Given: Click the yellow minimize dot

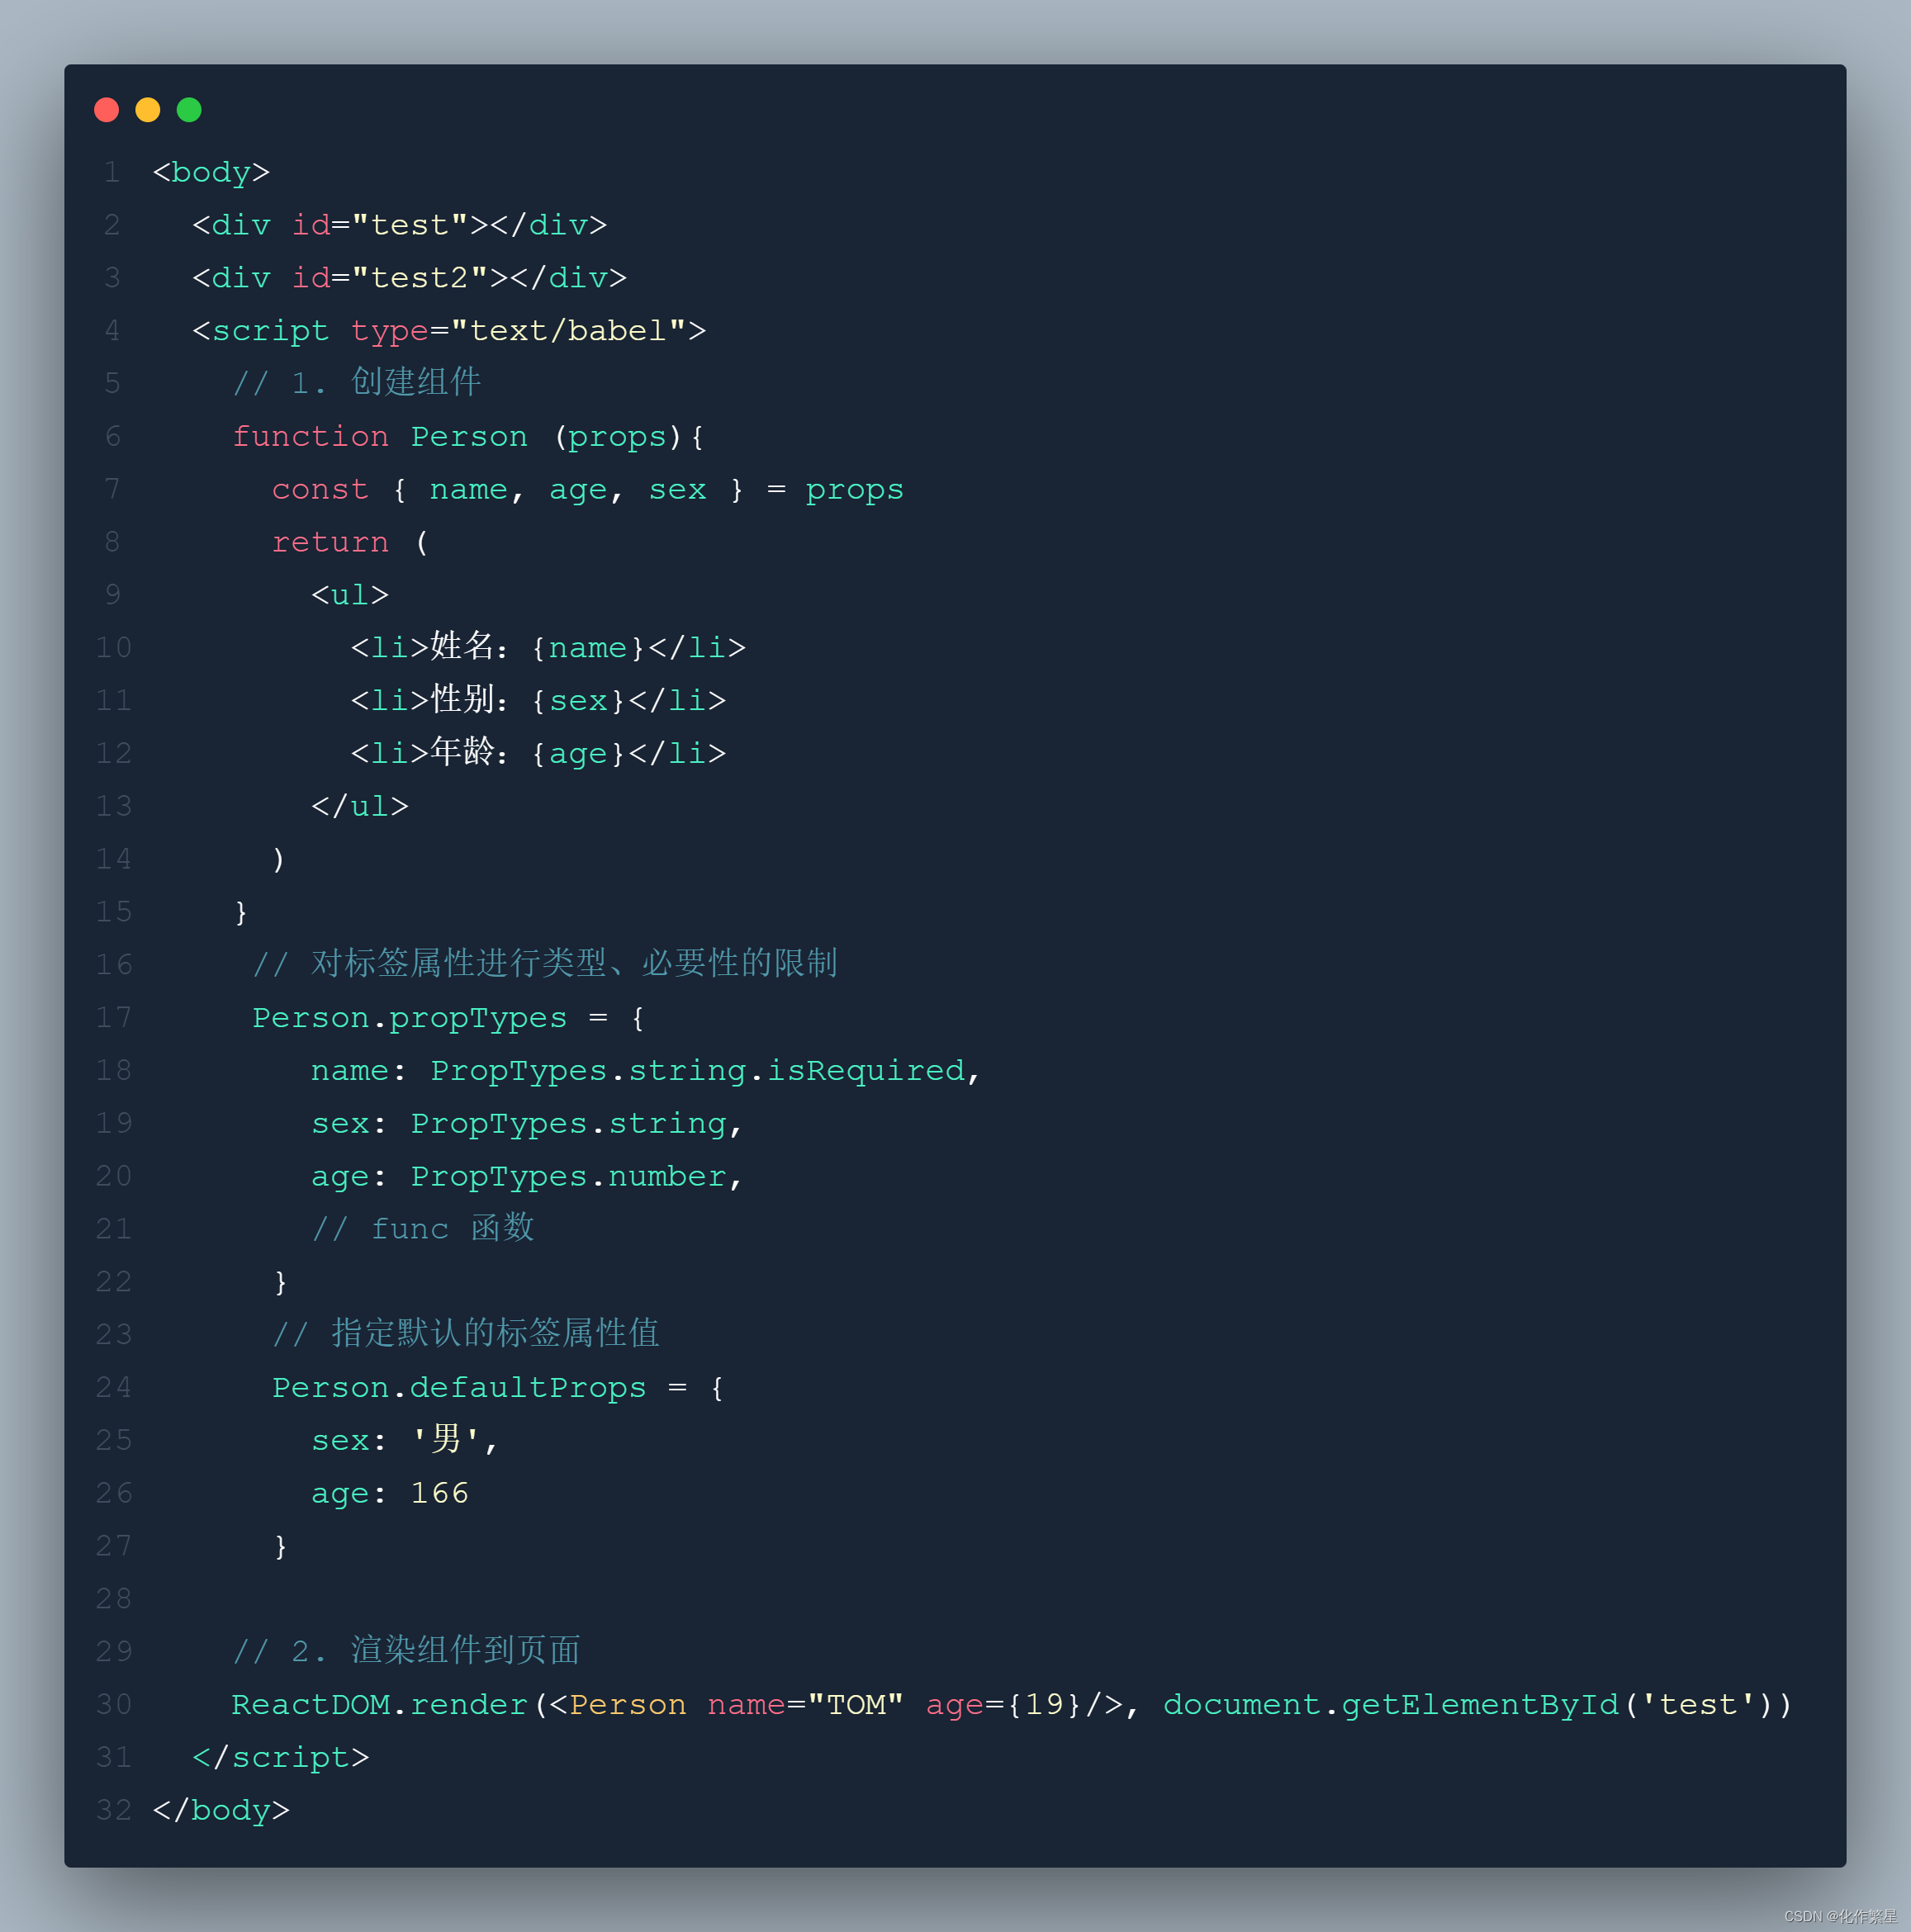Looking at the screenshot, I should (x=148, y=110).
